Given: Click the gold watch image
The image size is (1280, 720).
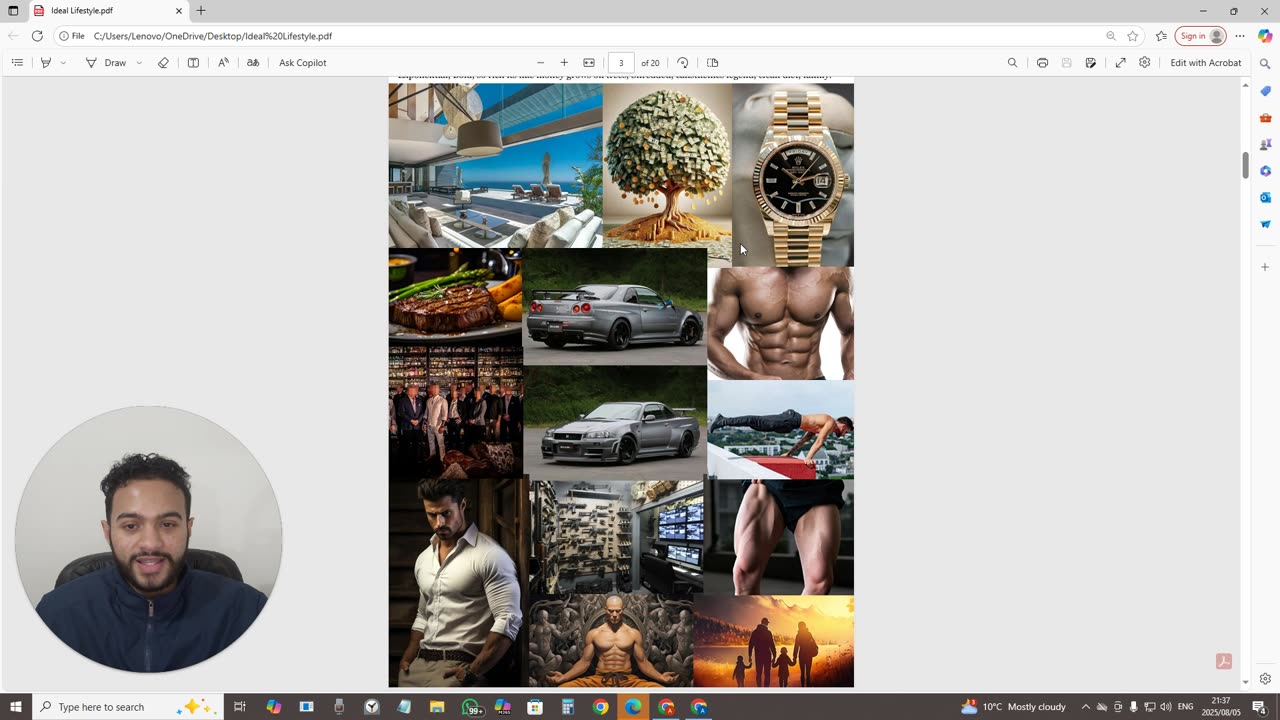Looking at the screenshot, I should (793, 175).
